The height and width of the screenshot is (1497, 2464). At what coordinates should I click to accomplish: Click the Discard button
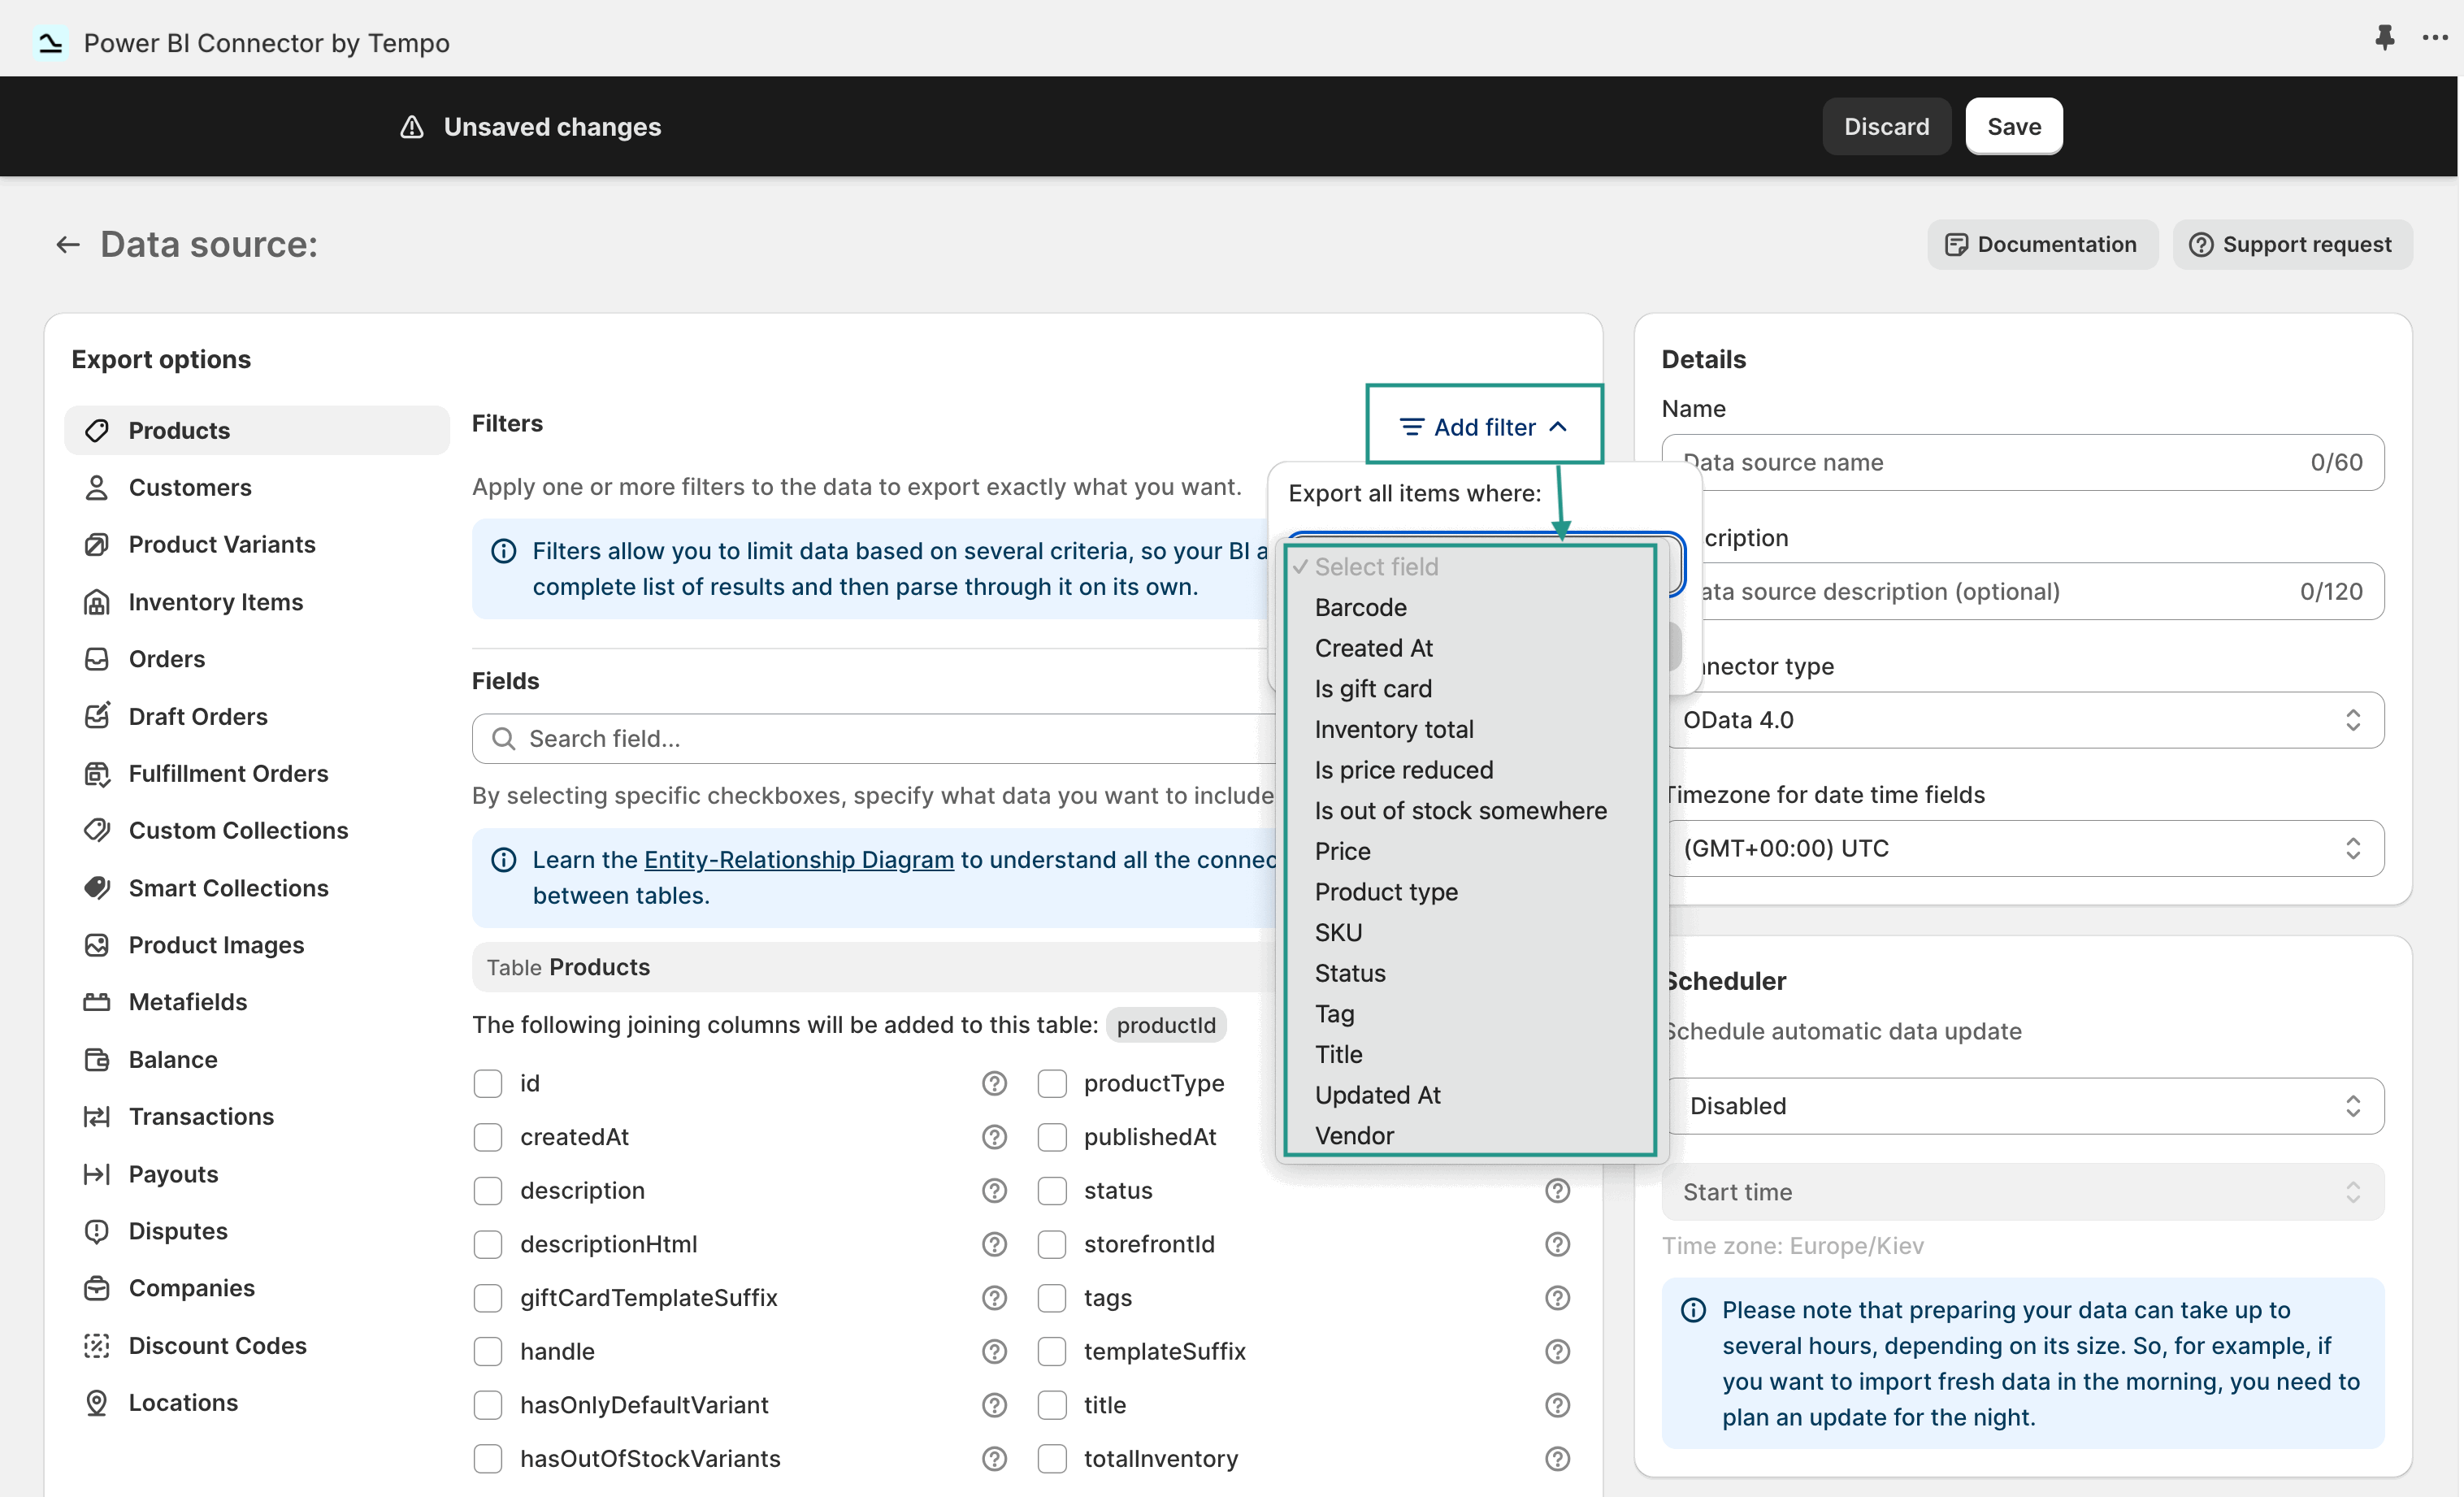[1886, 127]
